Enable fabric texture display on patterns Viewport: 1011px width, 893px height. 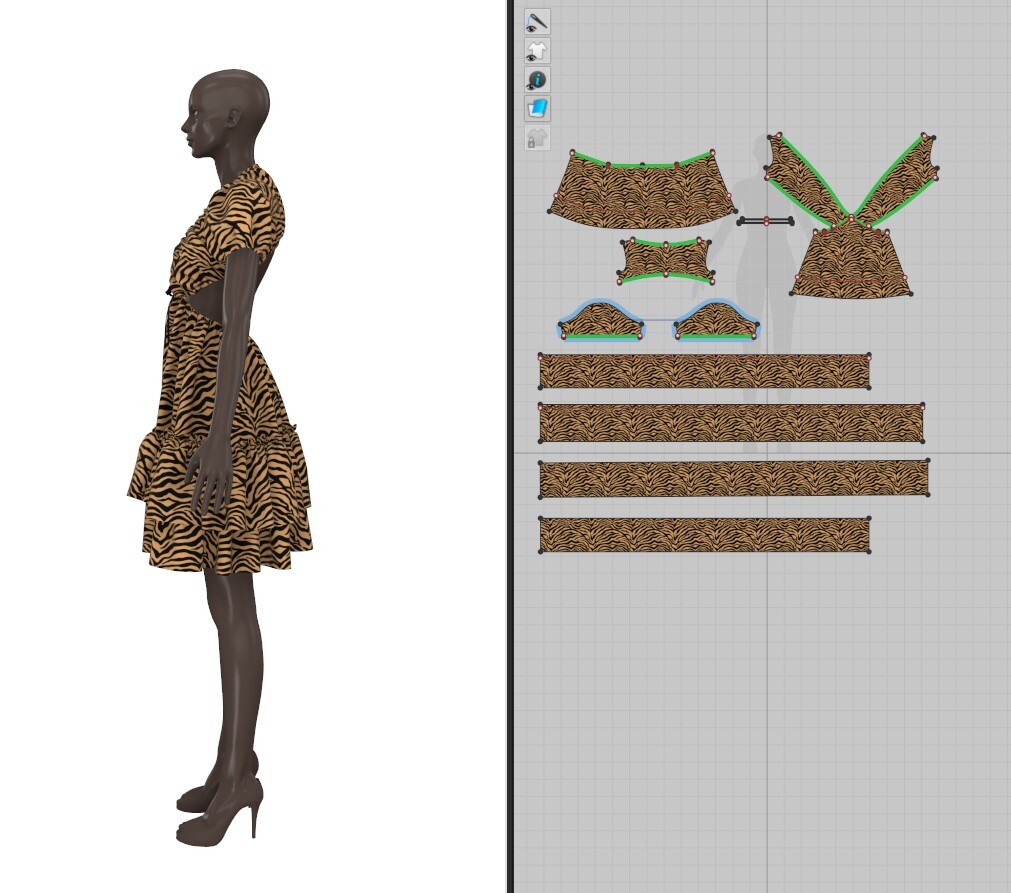tap(535, 108)
